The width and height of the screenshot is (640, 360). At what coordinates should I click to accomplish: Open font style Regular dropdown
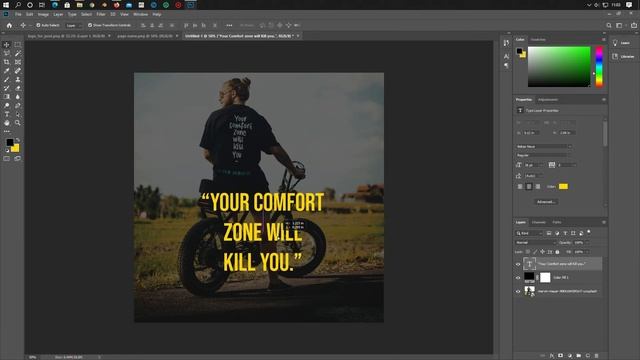(x=544, y=156)
